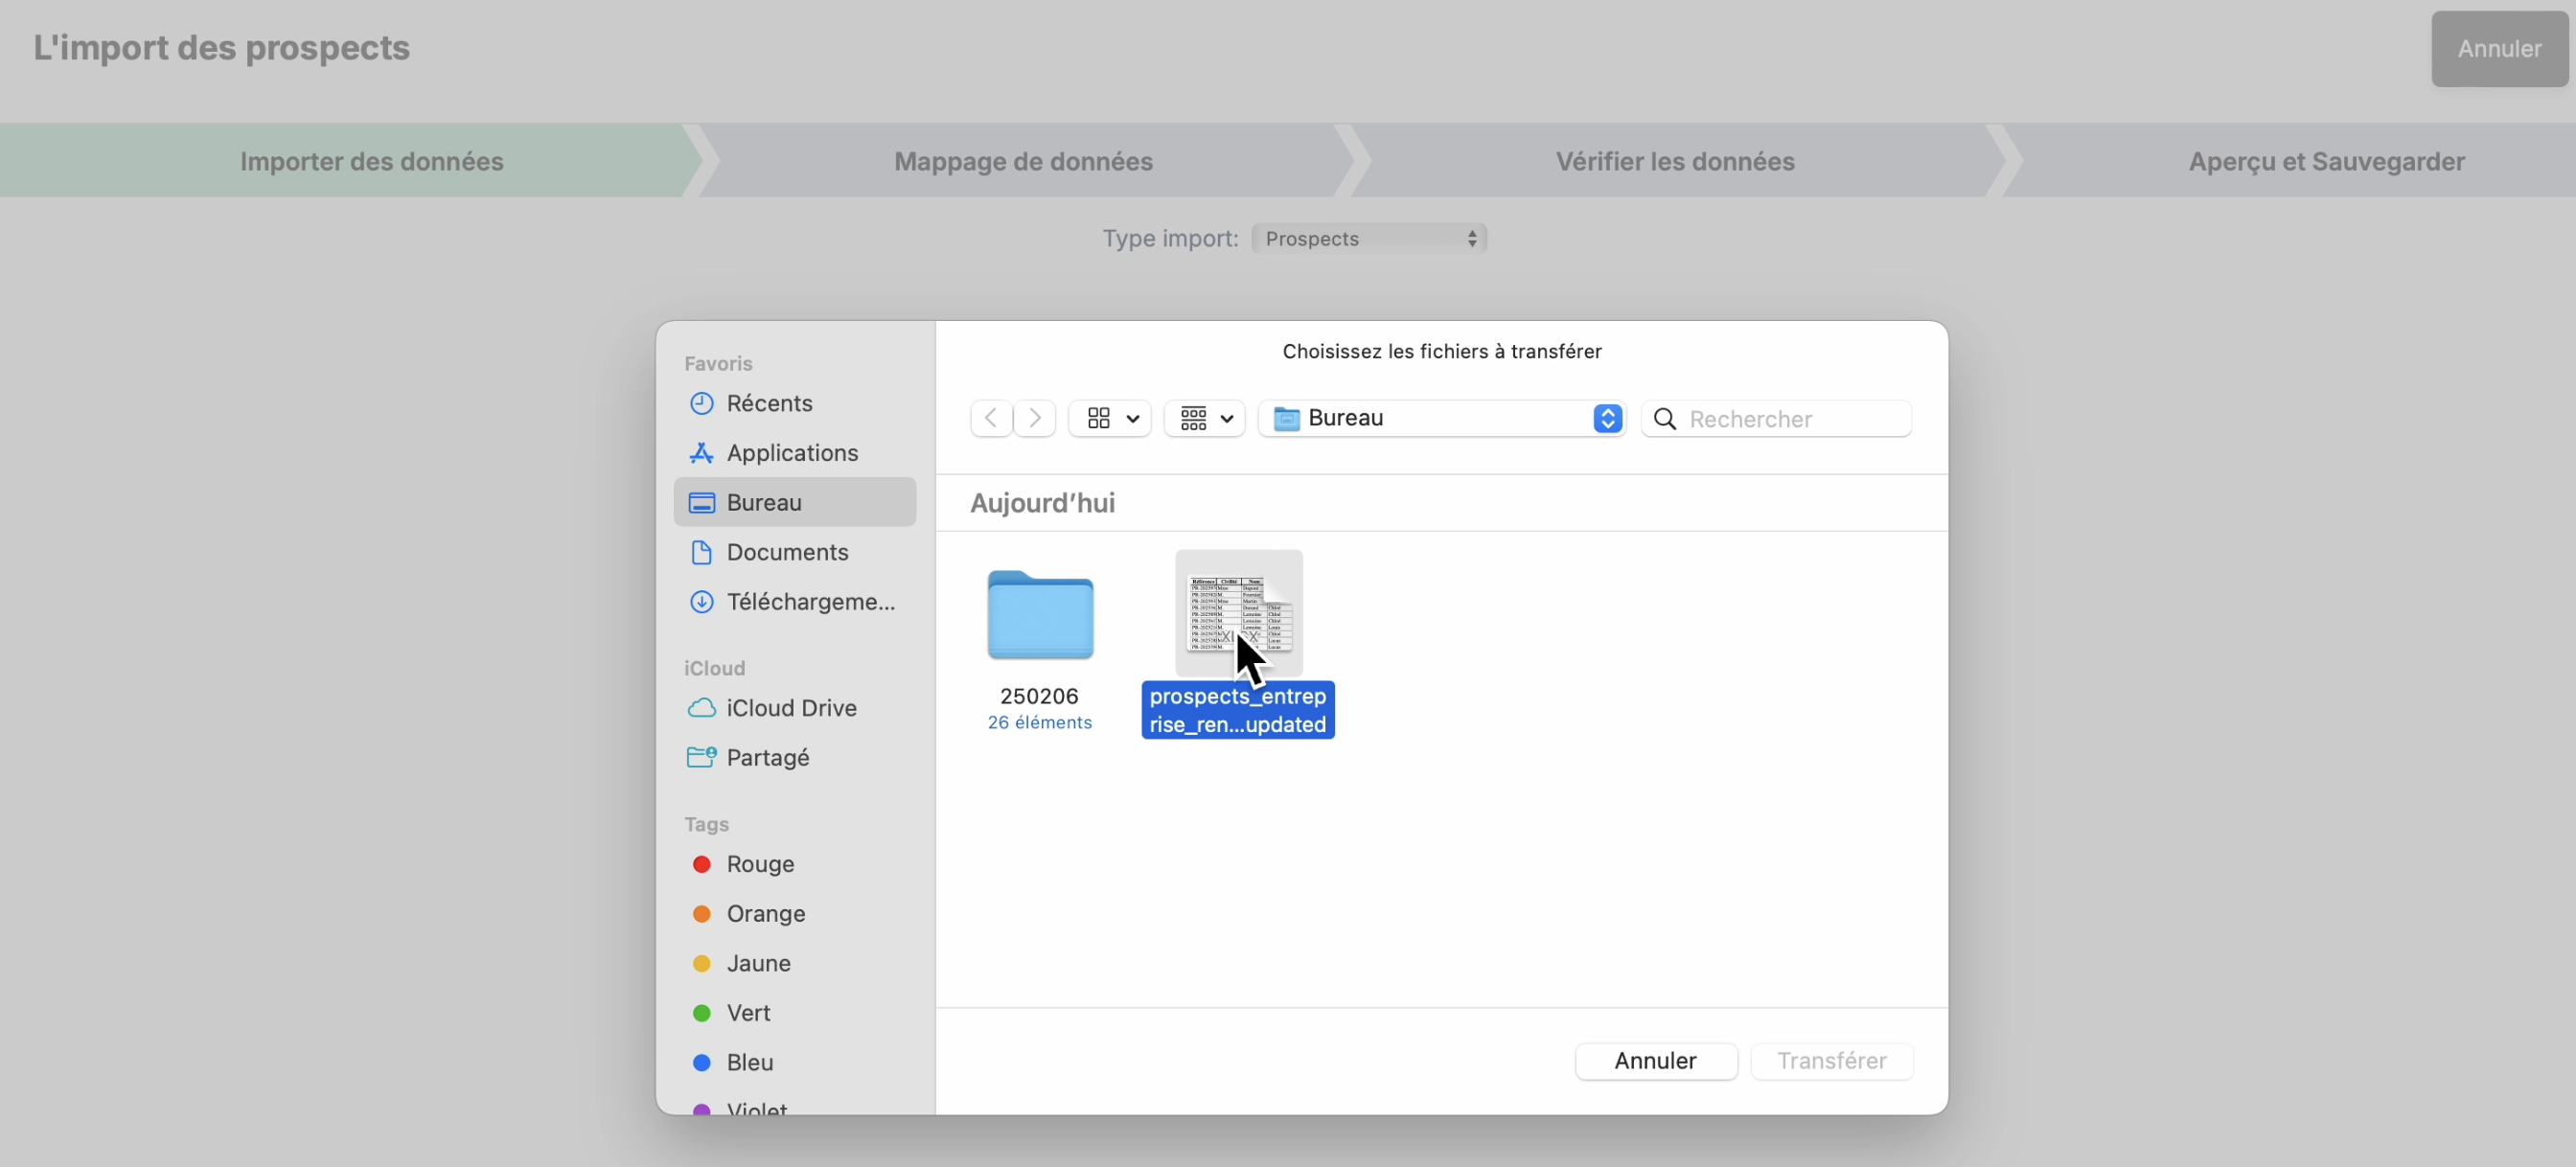This screenshot has width=2576, height=1167.
Task: Go to Téléchargements in the sidebar
Action: coord(809,602)
